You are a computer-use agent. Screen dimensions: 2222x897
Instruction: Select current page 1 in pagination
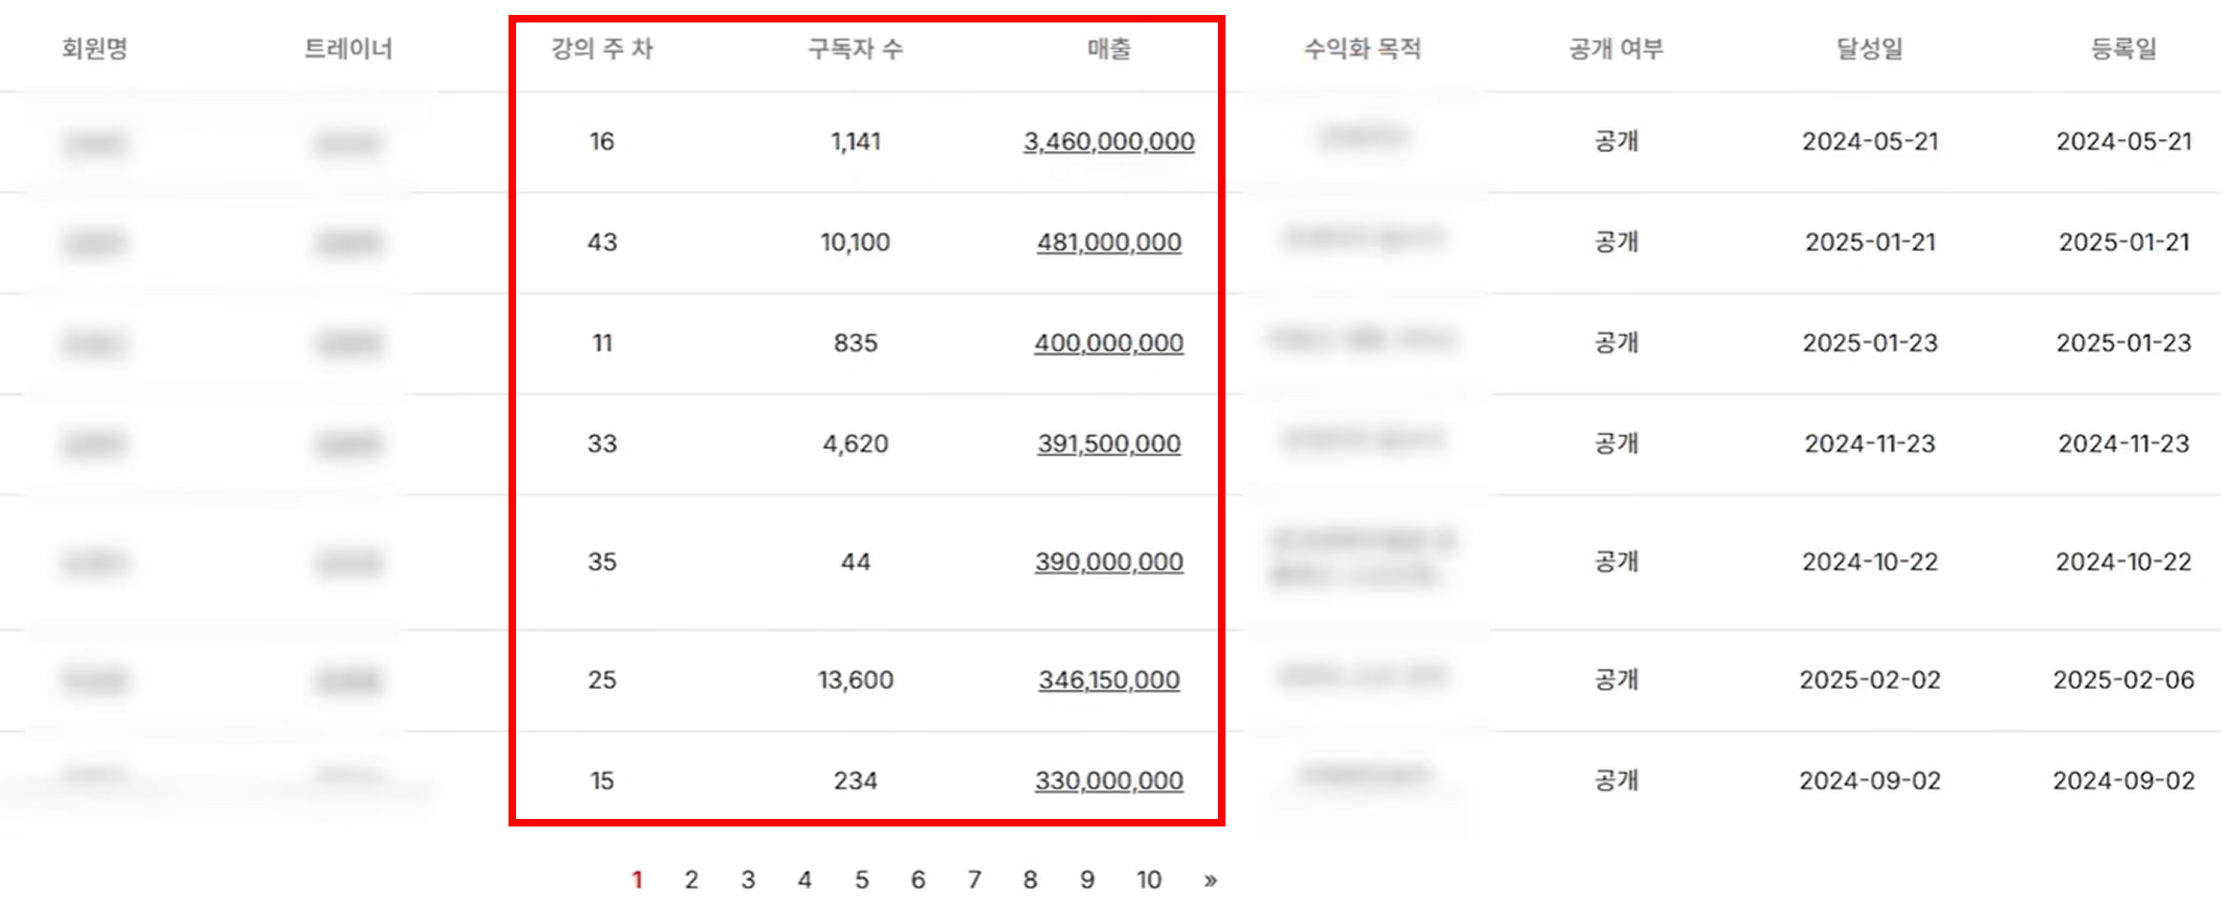point(636,880)
